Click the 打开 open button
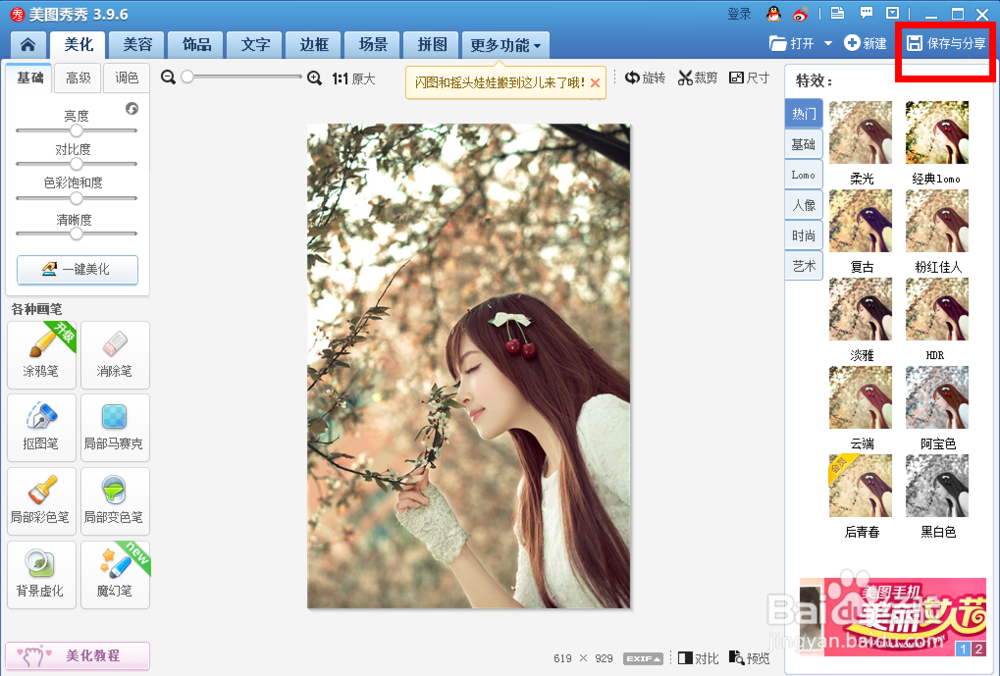This screenshot has width=1000, height=676. click(x=793, y=43)
